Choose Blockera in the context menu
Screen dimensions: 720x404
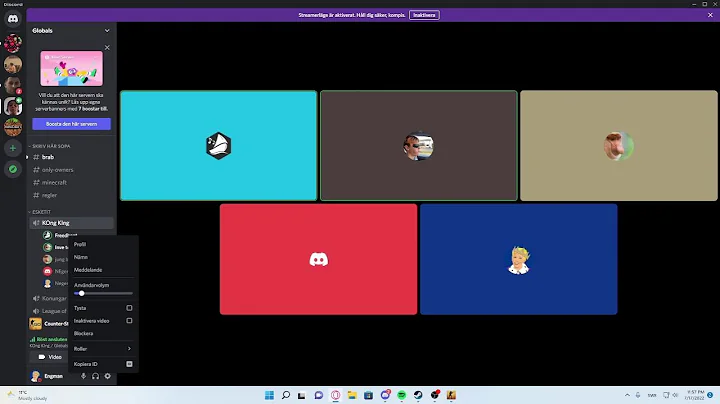(103, 333)
